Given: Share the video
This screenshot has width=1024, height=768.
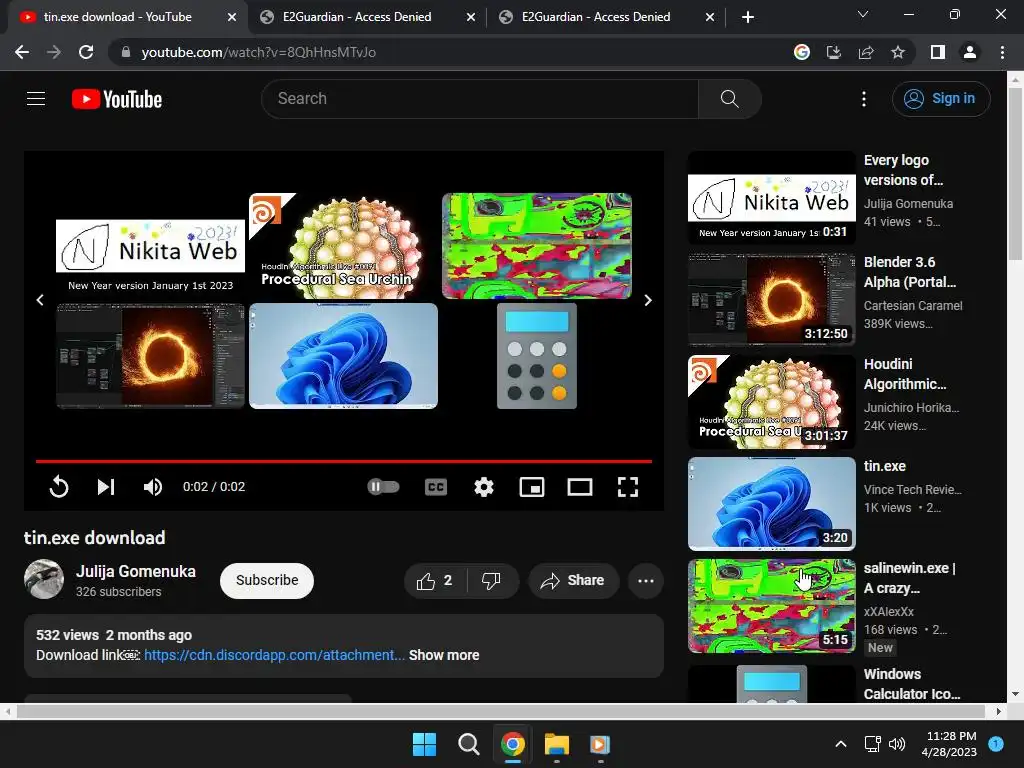Looking at the screenshot, I should pyautogui.click(x=573, y=581).
